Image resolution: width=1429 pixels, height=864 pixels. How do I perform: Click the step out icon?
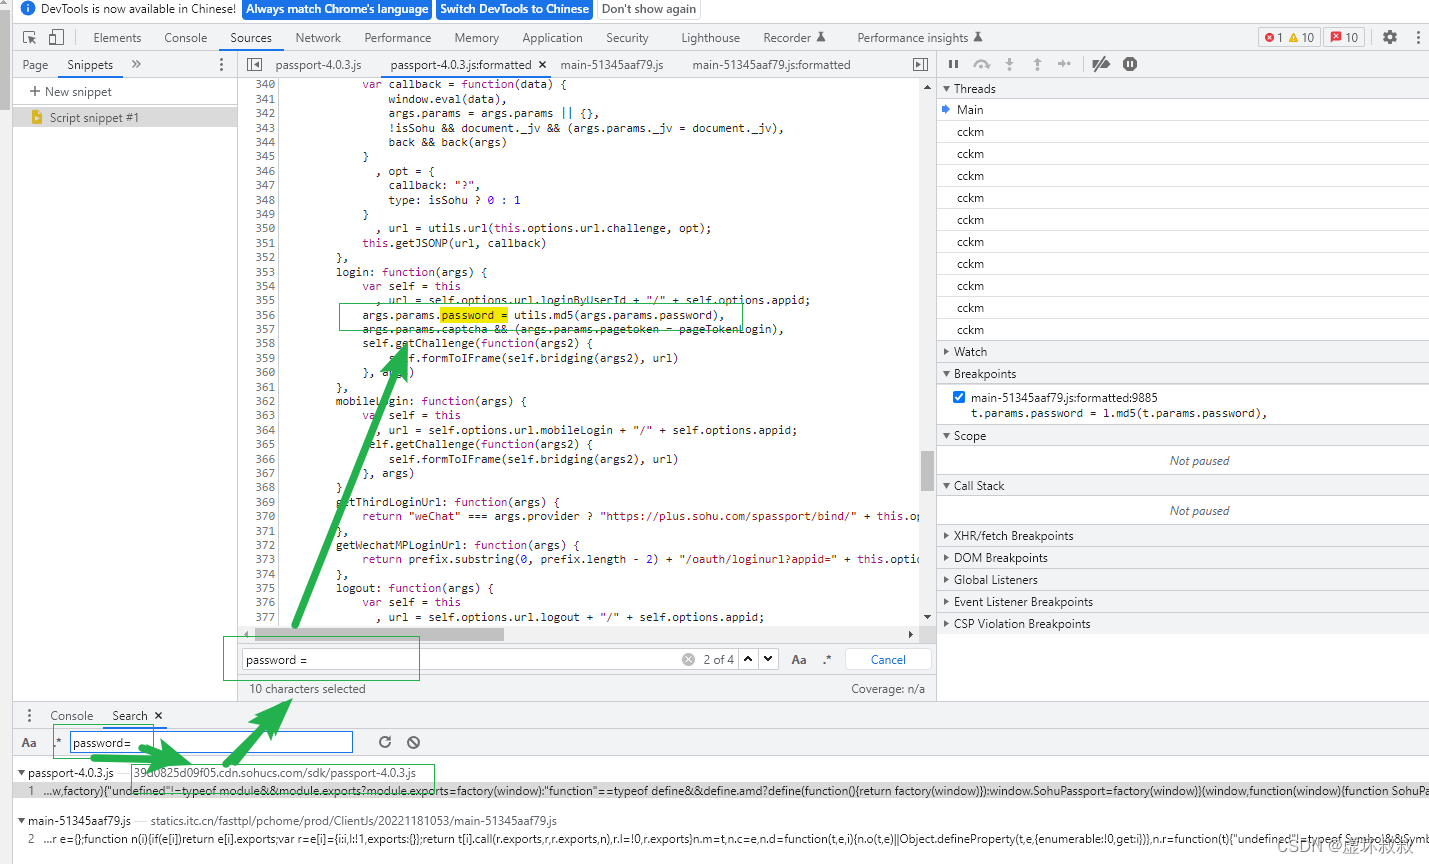pos(1037,64)
